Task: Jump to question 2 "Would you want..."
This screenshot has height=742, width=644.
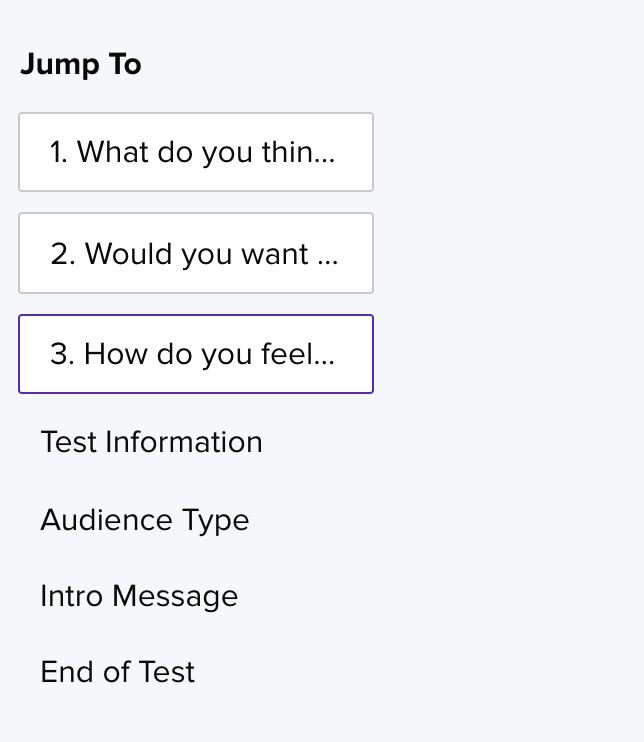Action: pyautogui.click(x=195, y=253)
